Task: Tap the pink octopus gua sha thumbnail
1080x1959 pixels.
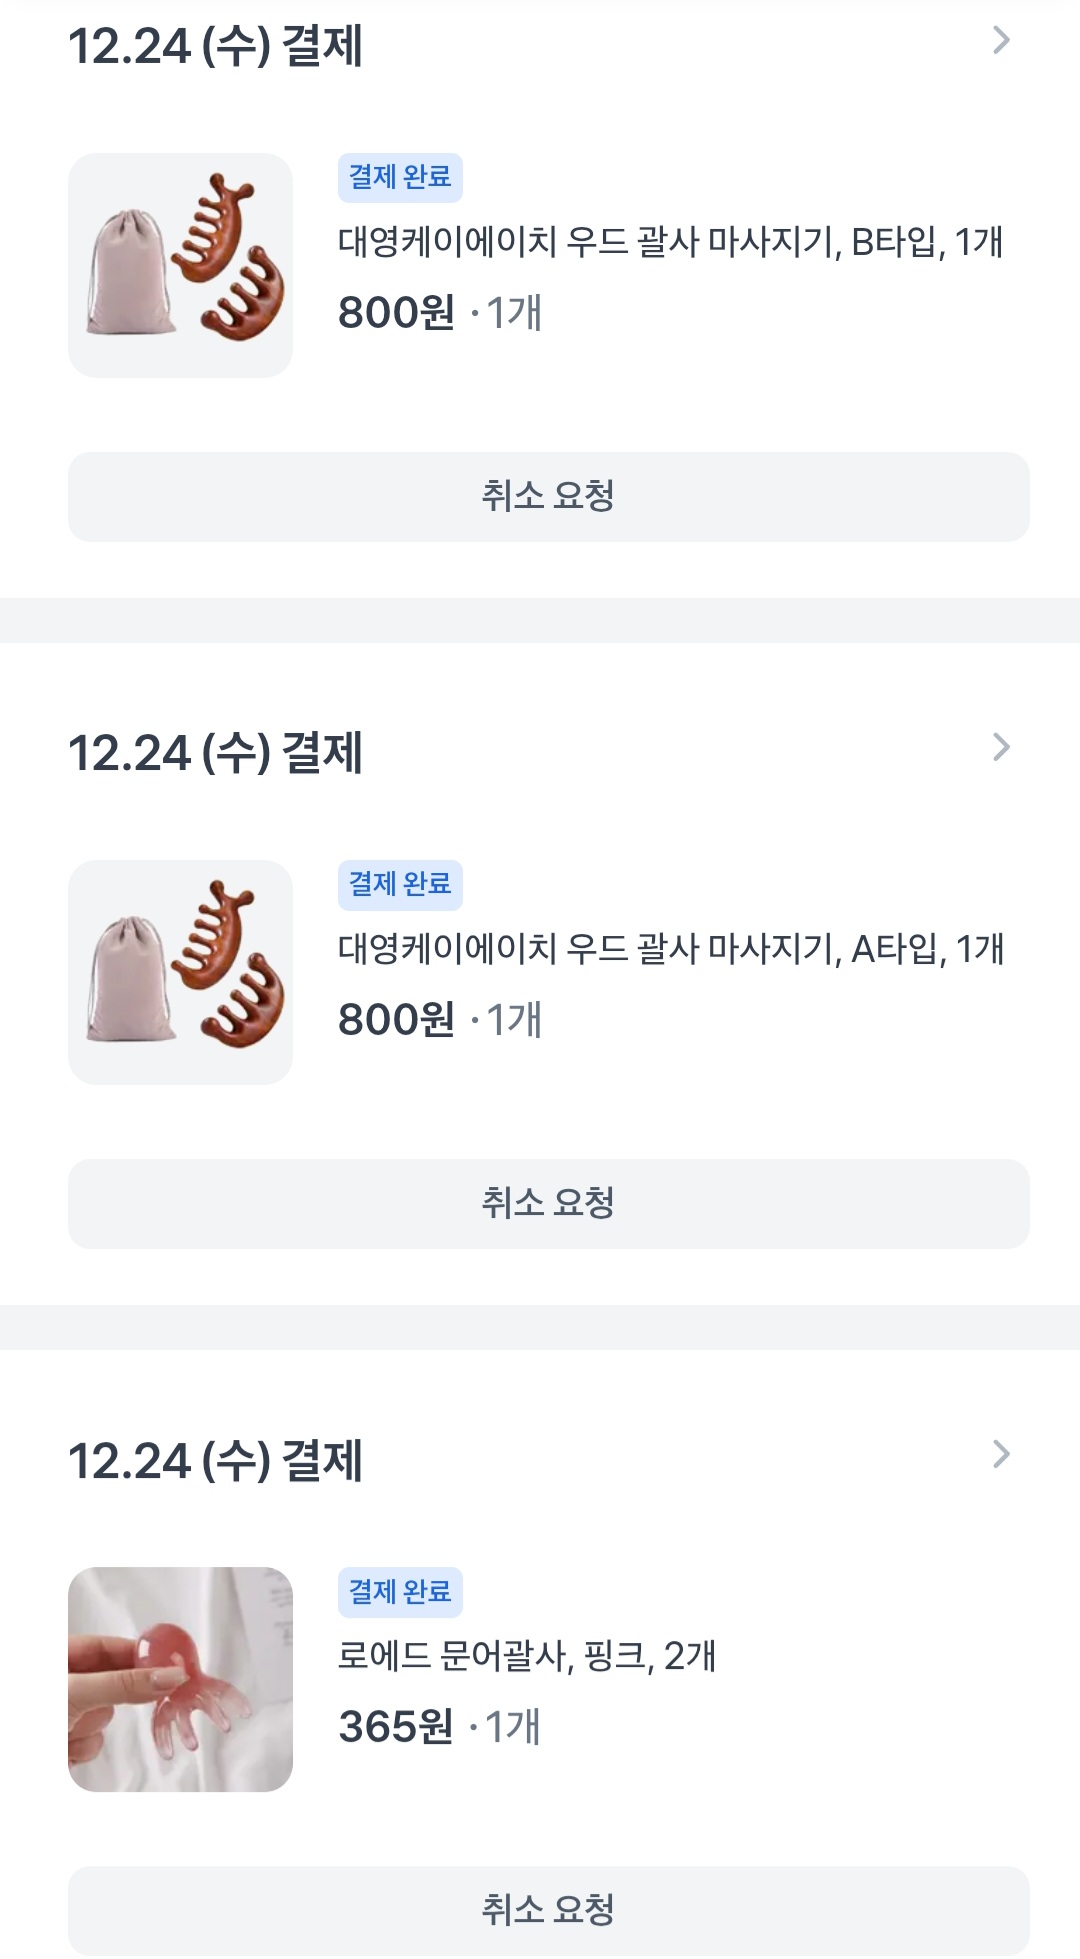Action: click(180, 1679)
